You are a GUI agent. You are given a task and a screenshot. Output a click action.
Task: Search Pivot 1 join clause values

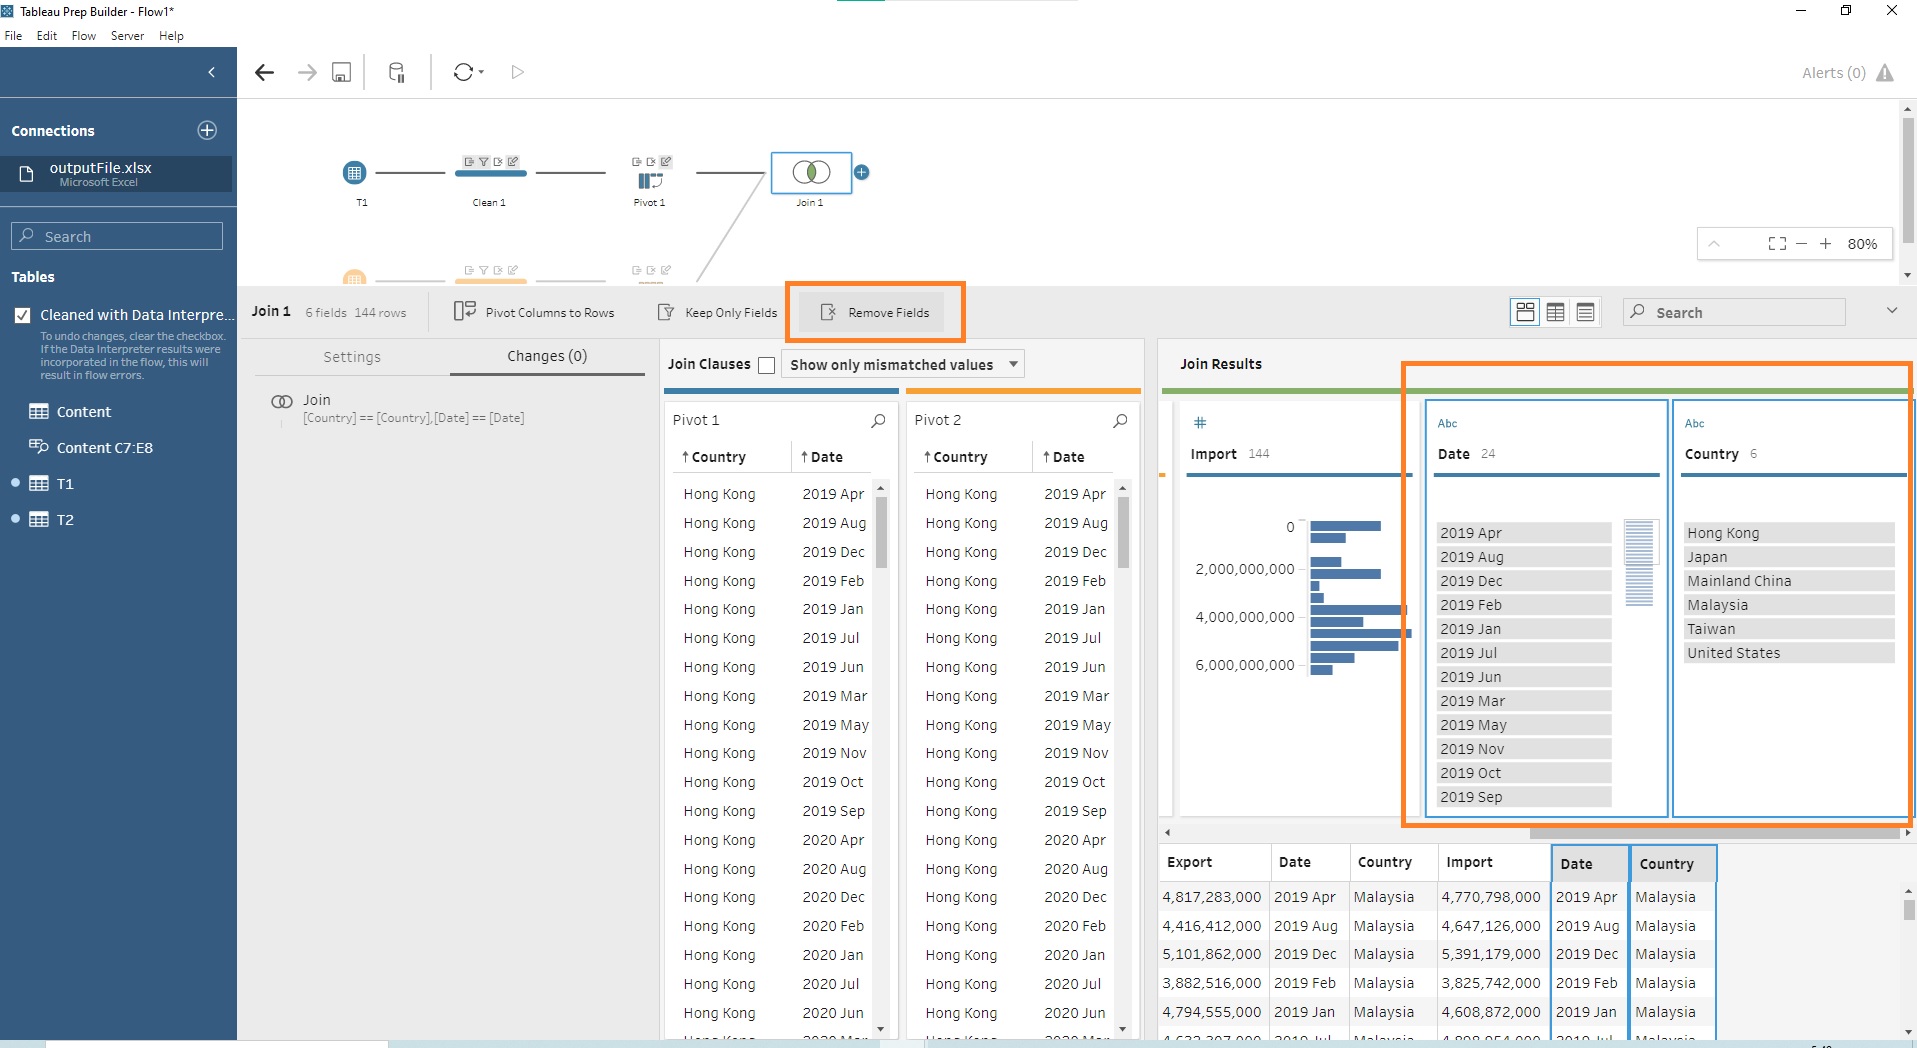coord(878,421)
